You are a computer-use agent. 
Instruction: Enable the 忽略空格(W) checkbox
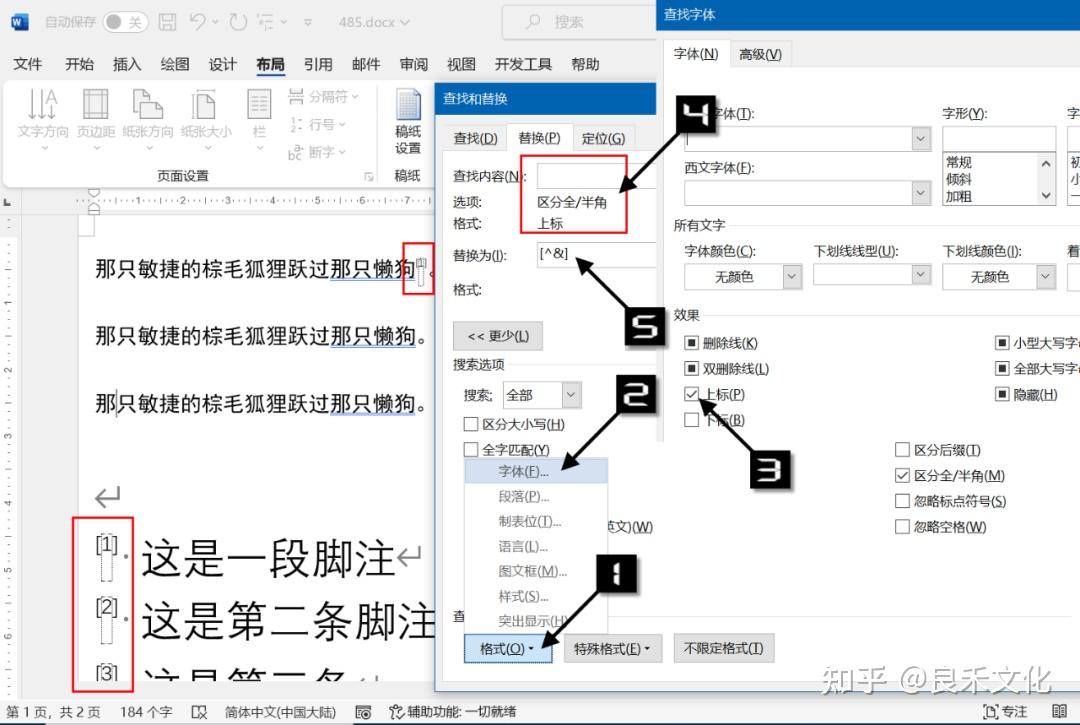click(902, 527)
